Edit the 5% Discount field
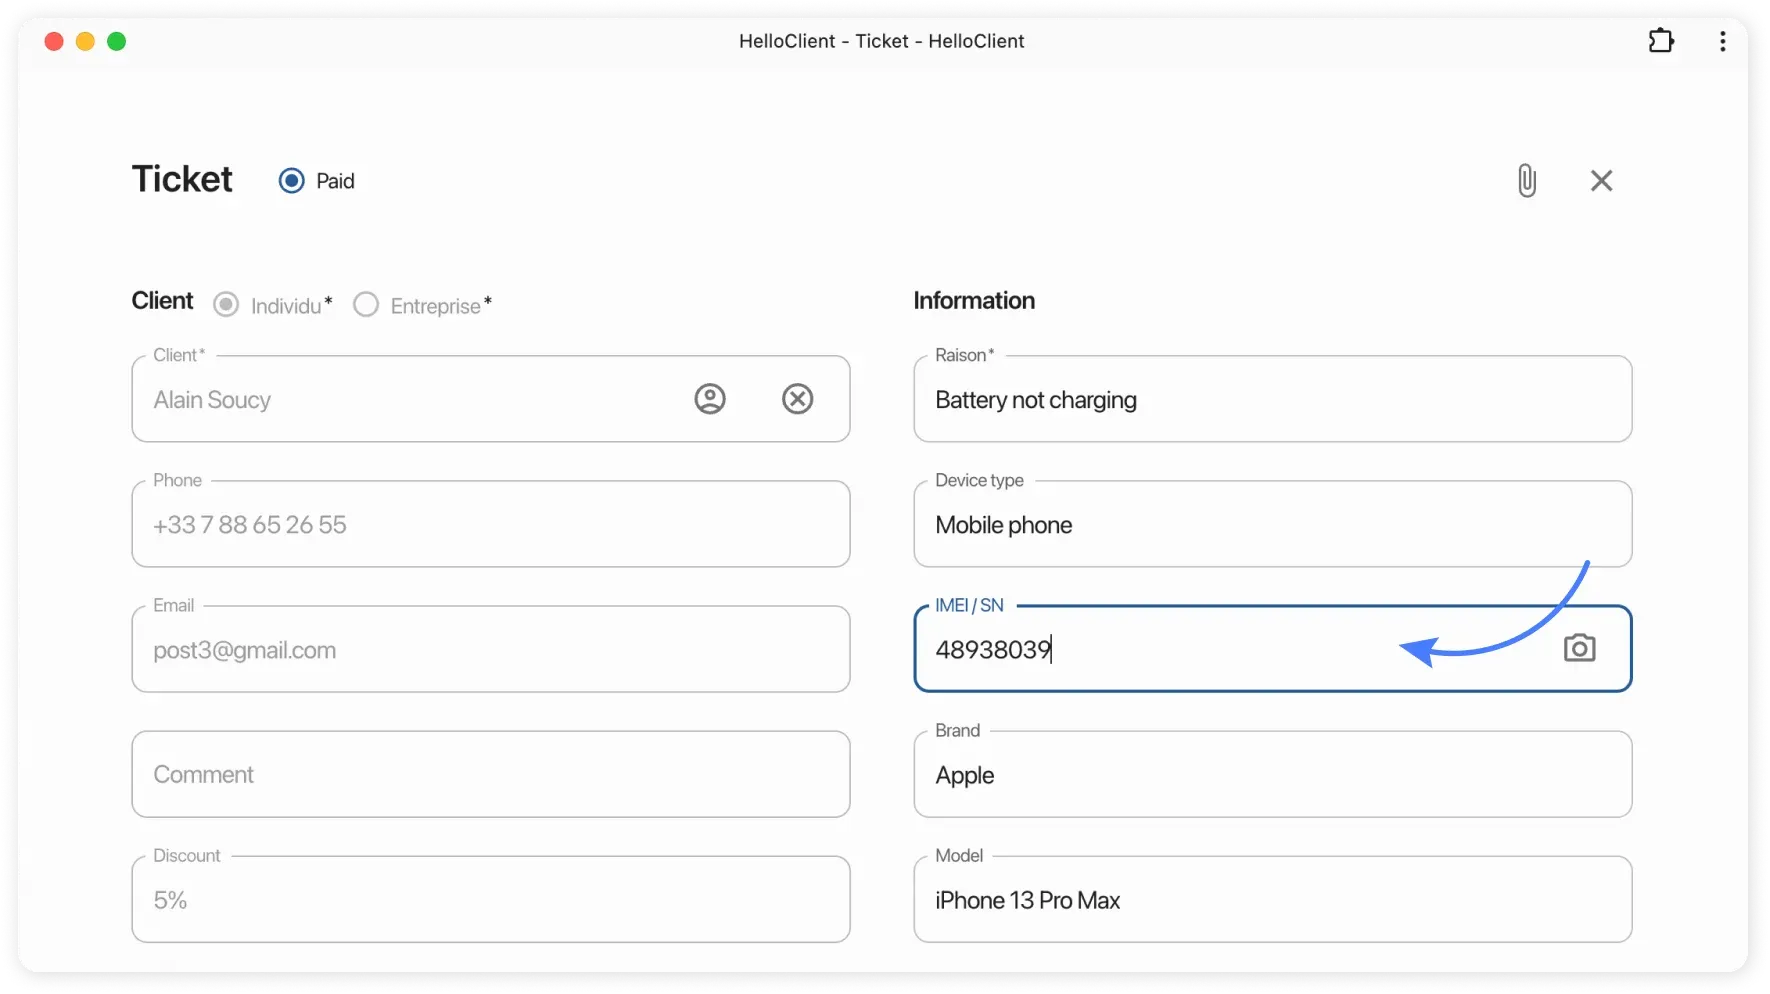Viewport: 1770px width, 994px height. 490,899
